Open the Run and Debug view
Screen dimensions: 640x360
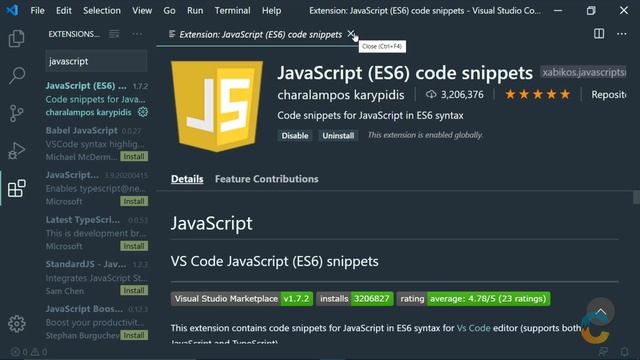click(16, 150)
